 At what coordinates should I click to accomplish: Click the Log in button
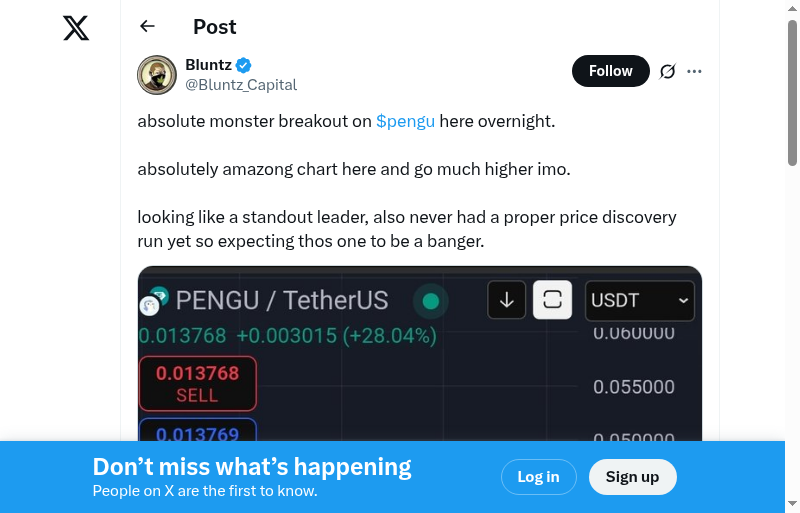[x=538, y=477]
